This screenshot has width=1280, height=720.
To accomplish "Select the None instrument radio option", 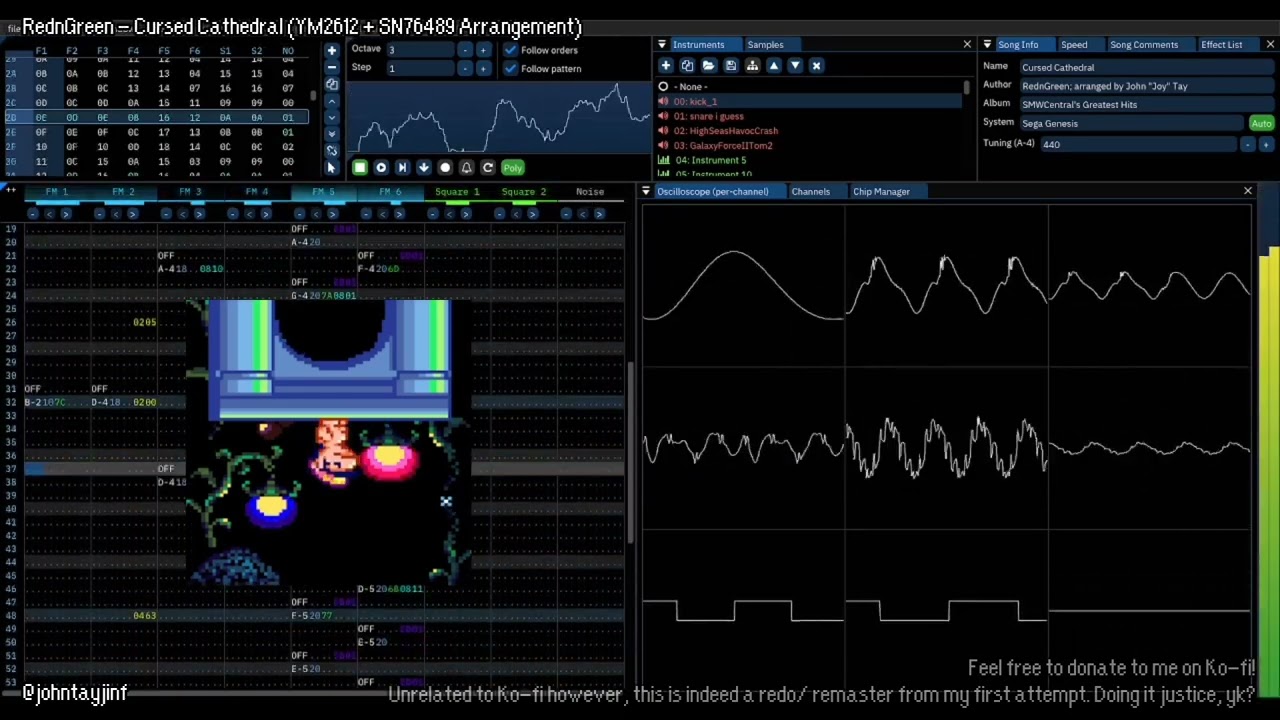I will tap(663, 87).
